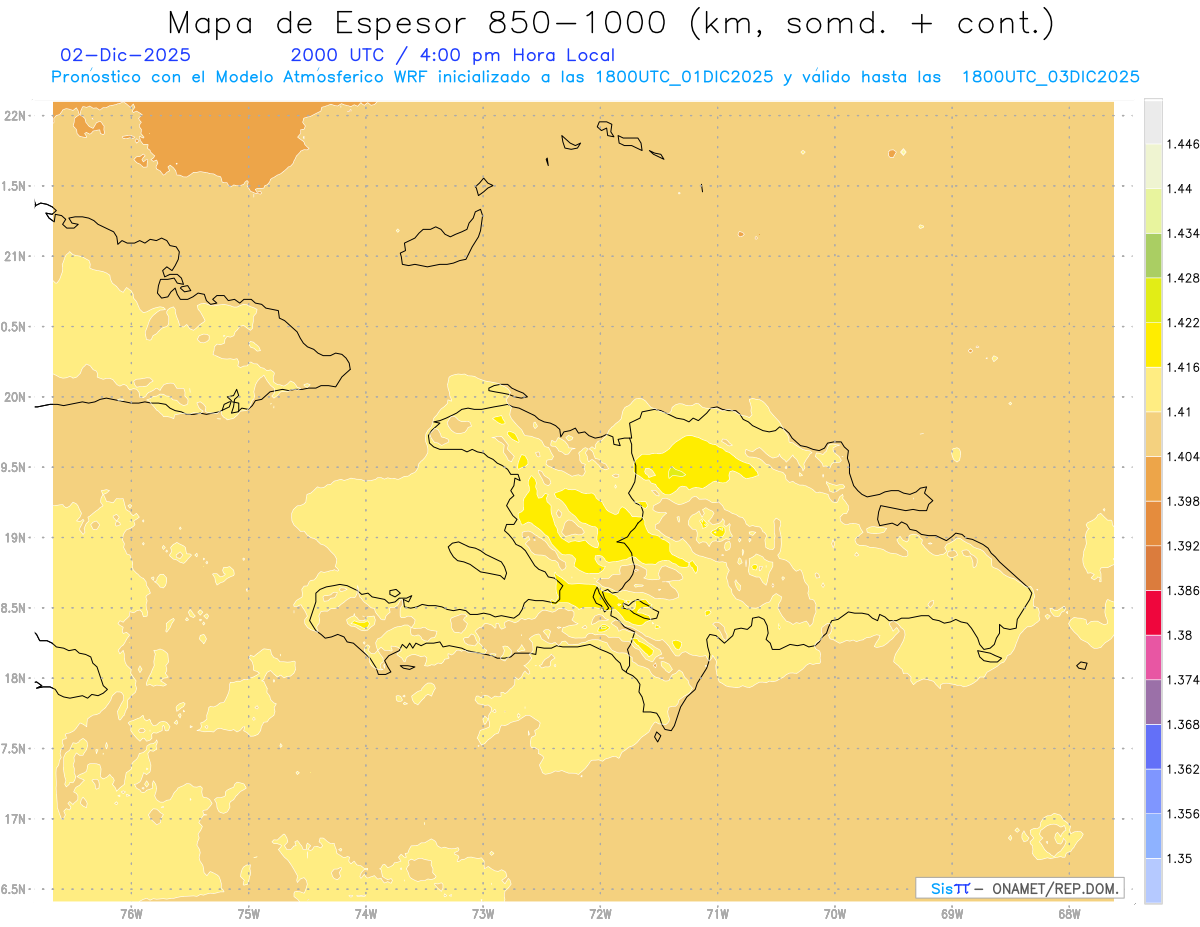The height and width of the screenshot is (927, 1200).
Task: Click the 76W longitude label
Action: pos(131,913)
